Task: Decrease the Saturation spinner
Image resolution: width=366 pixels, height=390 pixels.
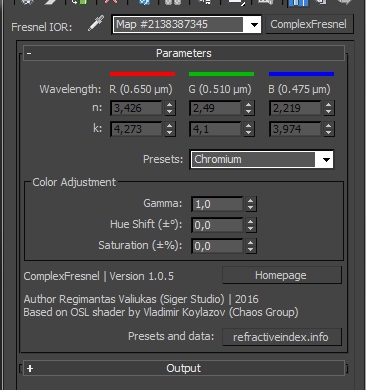Action: click(x=251, y=250)
